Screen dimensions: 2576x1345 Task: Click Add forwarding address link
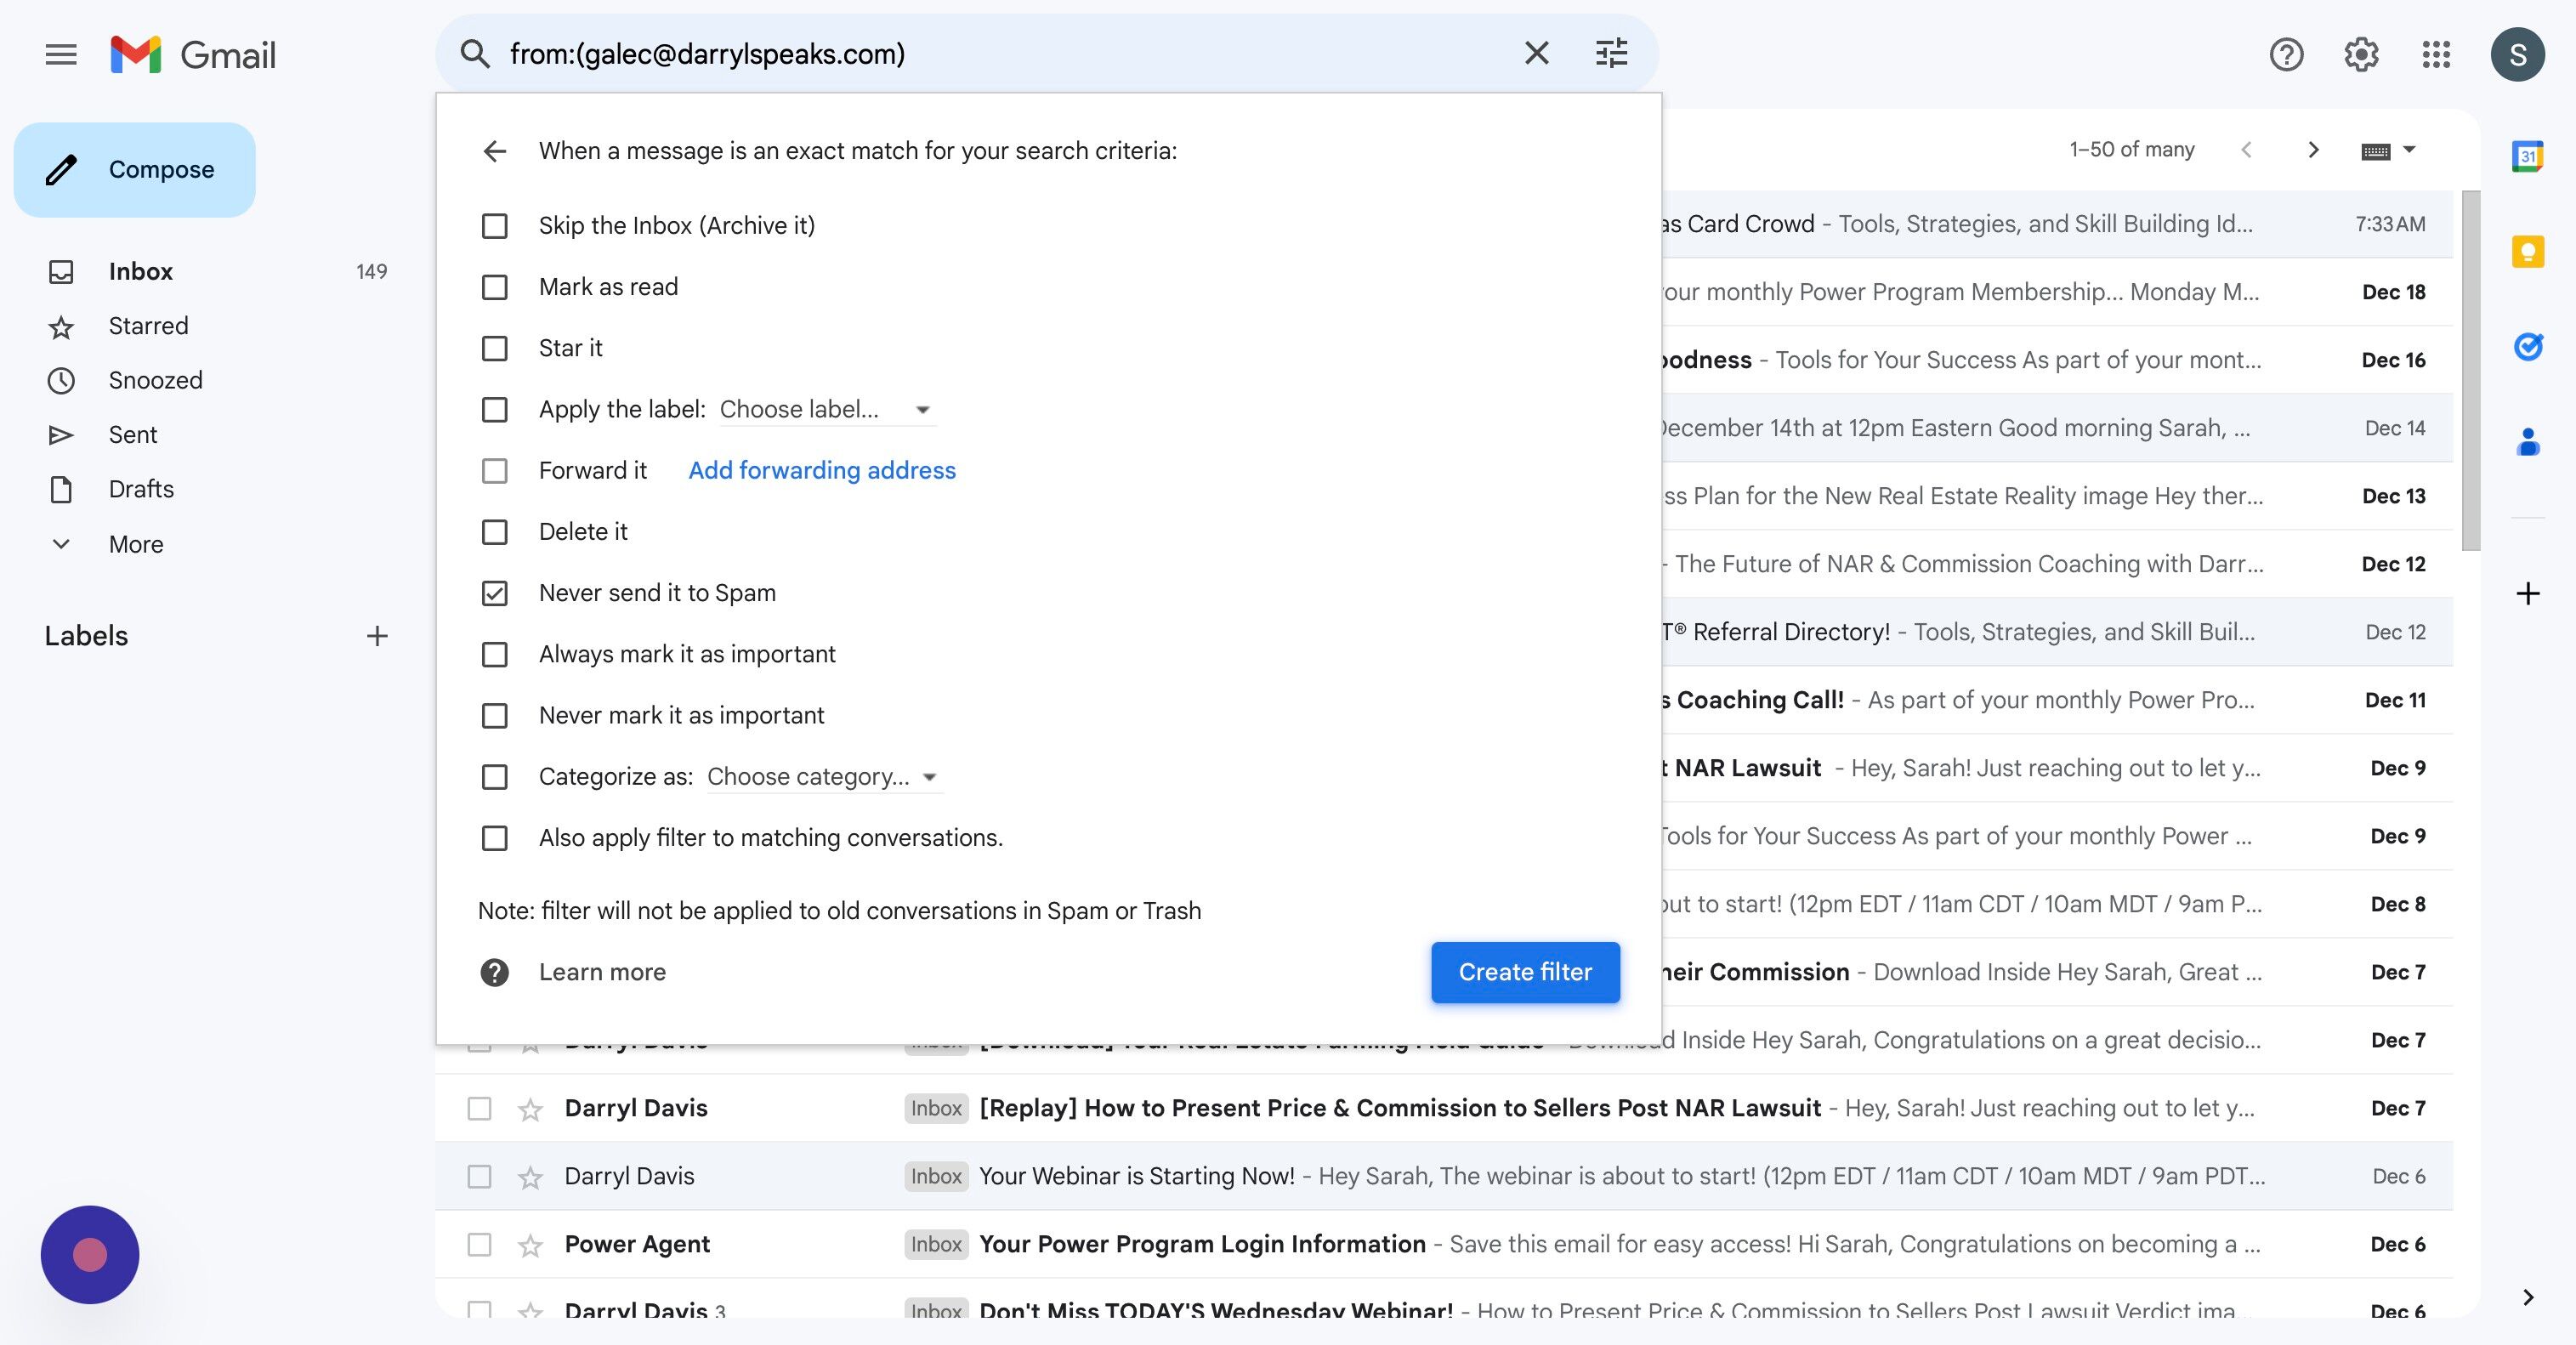tap(821, 471)
